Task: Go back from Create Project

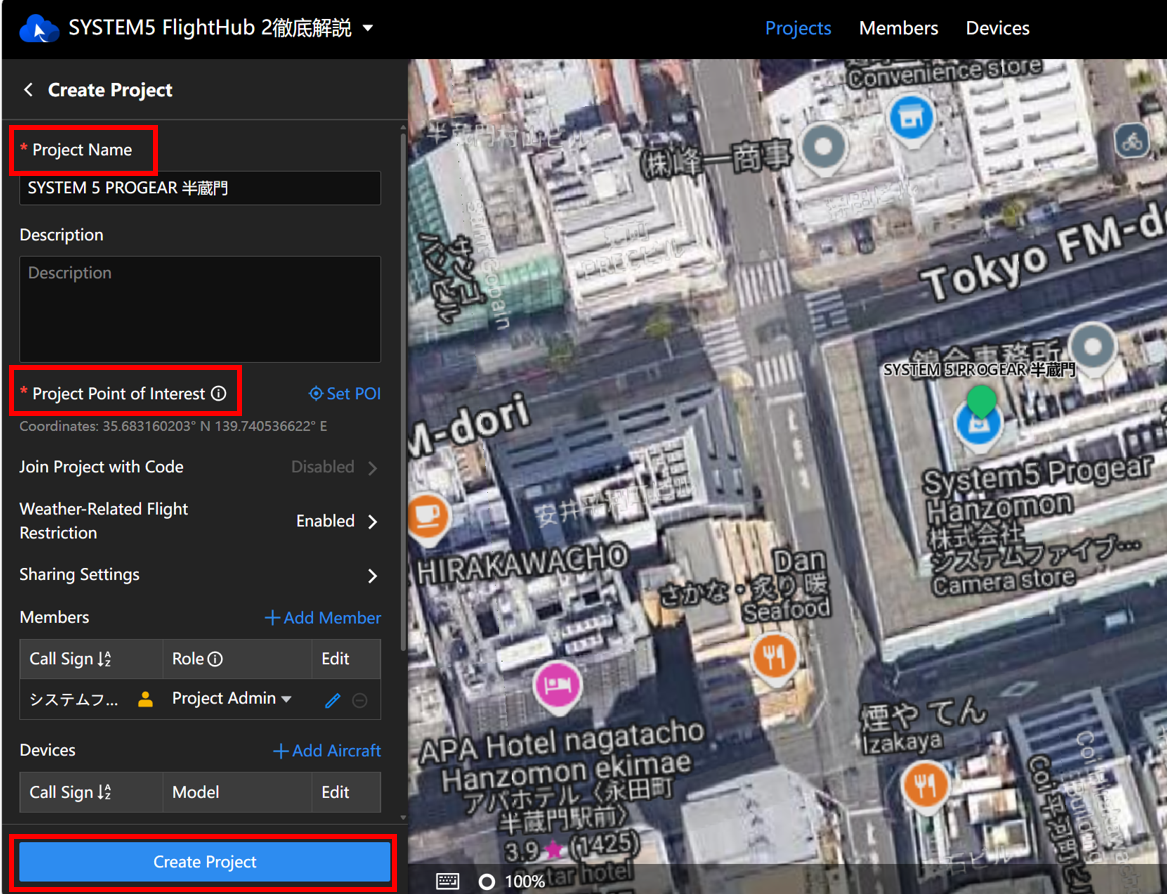Action: click(x=28, y=90)
